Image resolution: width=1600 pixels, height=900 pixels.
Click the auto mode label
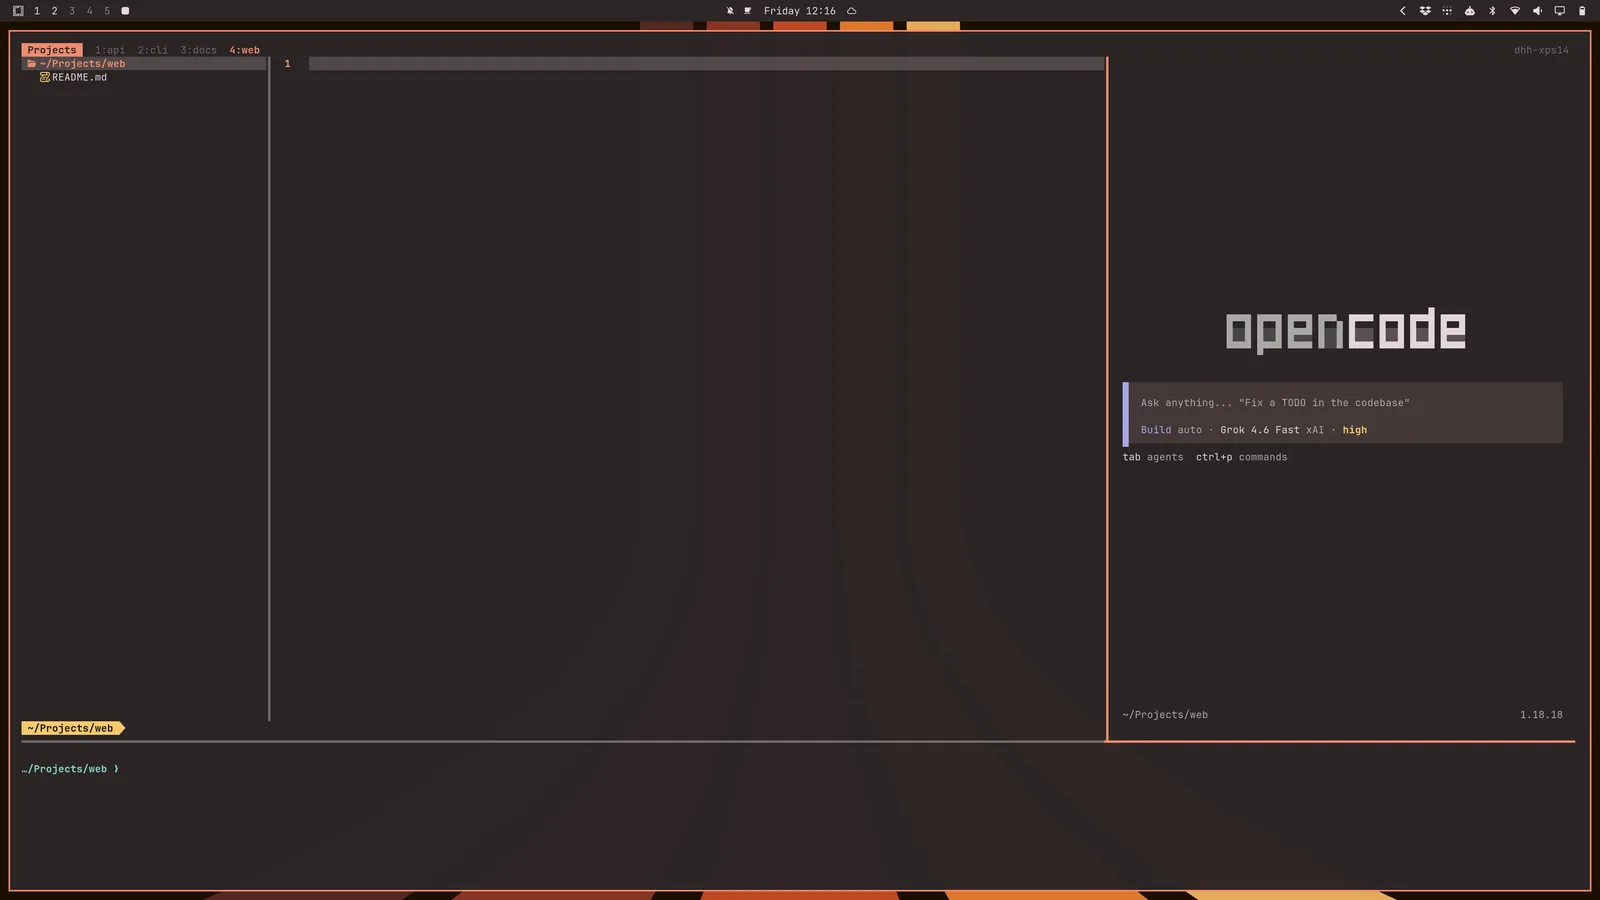pyautogui.click(x=1189, y=430)
